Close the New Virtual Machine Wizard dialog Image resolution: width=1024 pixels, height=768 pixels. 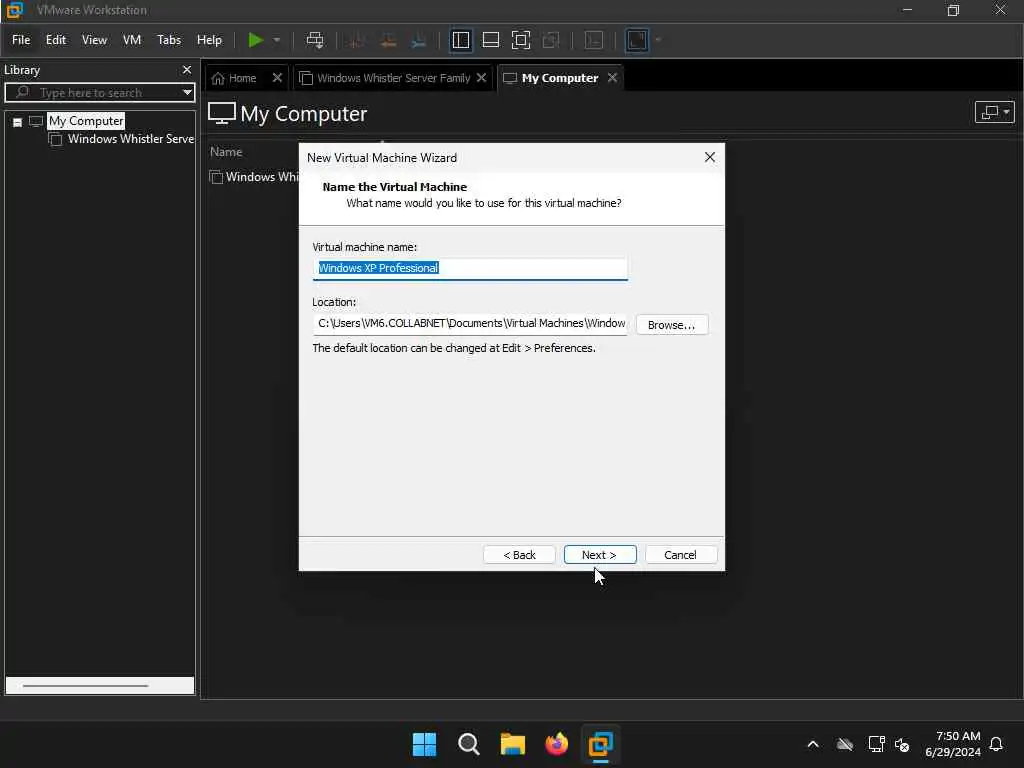coord(710,157)
